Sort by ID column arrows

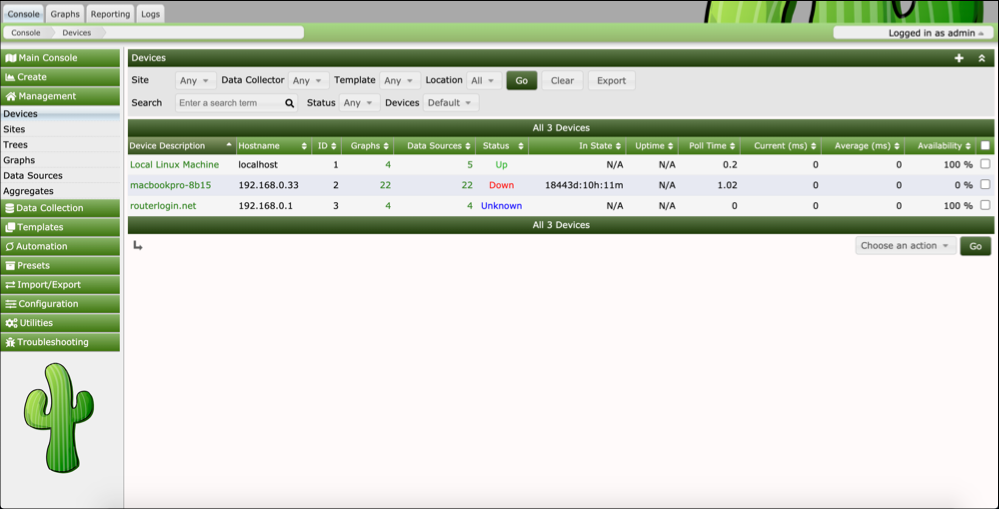pos(334,146)
